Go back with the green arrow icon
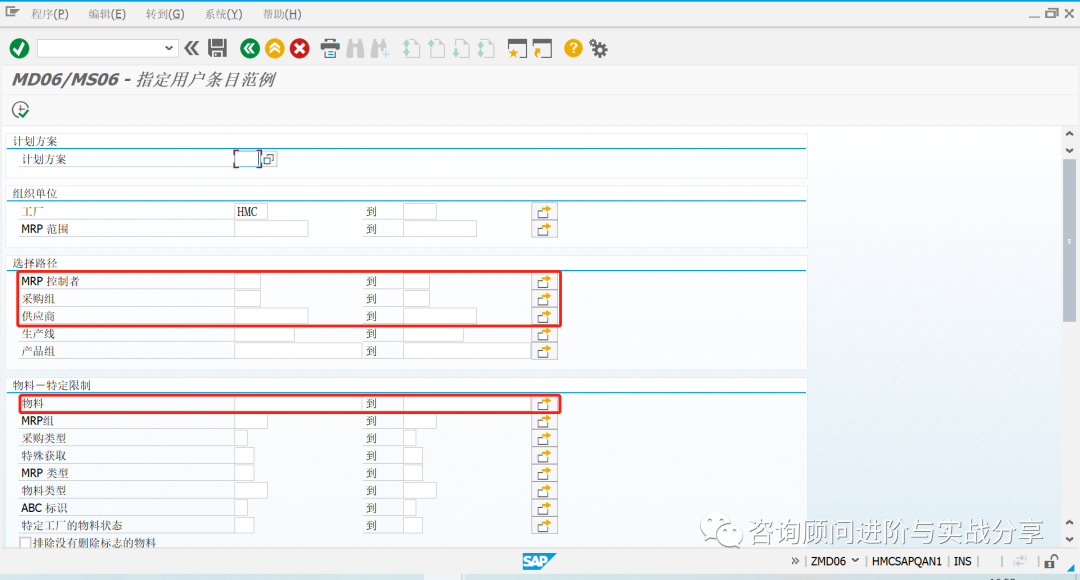The height and width of the screenshot is (580, 1080). point(249,48)
